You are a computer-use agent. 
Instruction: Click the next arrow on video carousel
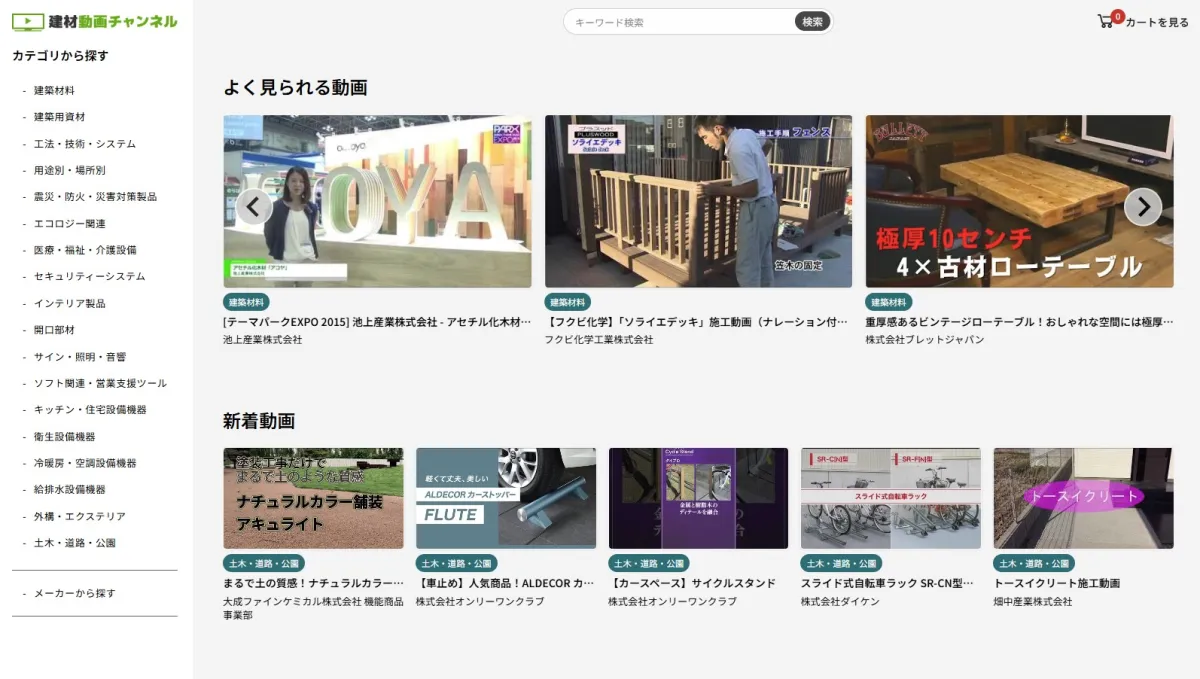click(1142, 207)
